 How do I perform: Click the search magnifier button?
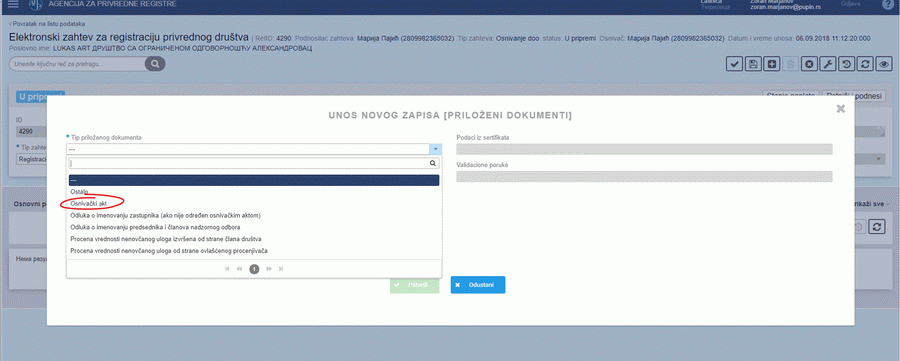coord(155,64)
